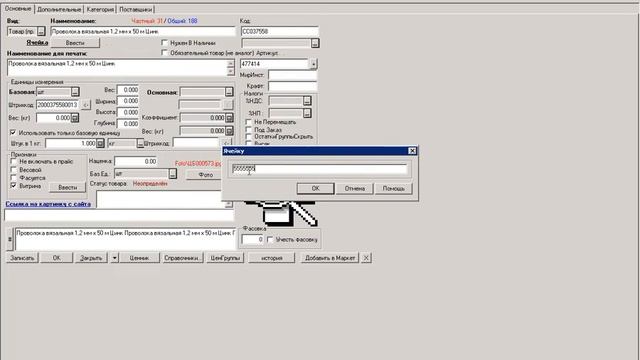Click OK button in bottom button row
This screenshot has width=640, height=360.
click(x=57, y=258)
